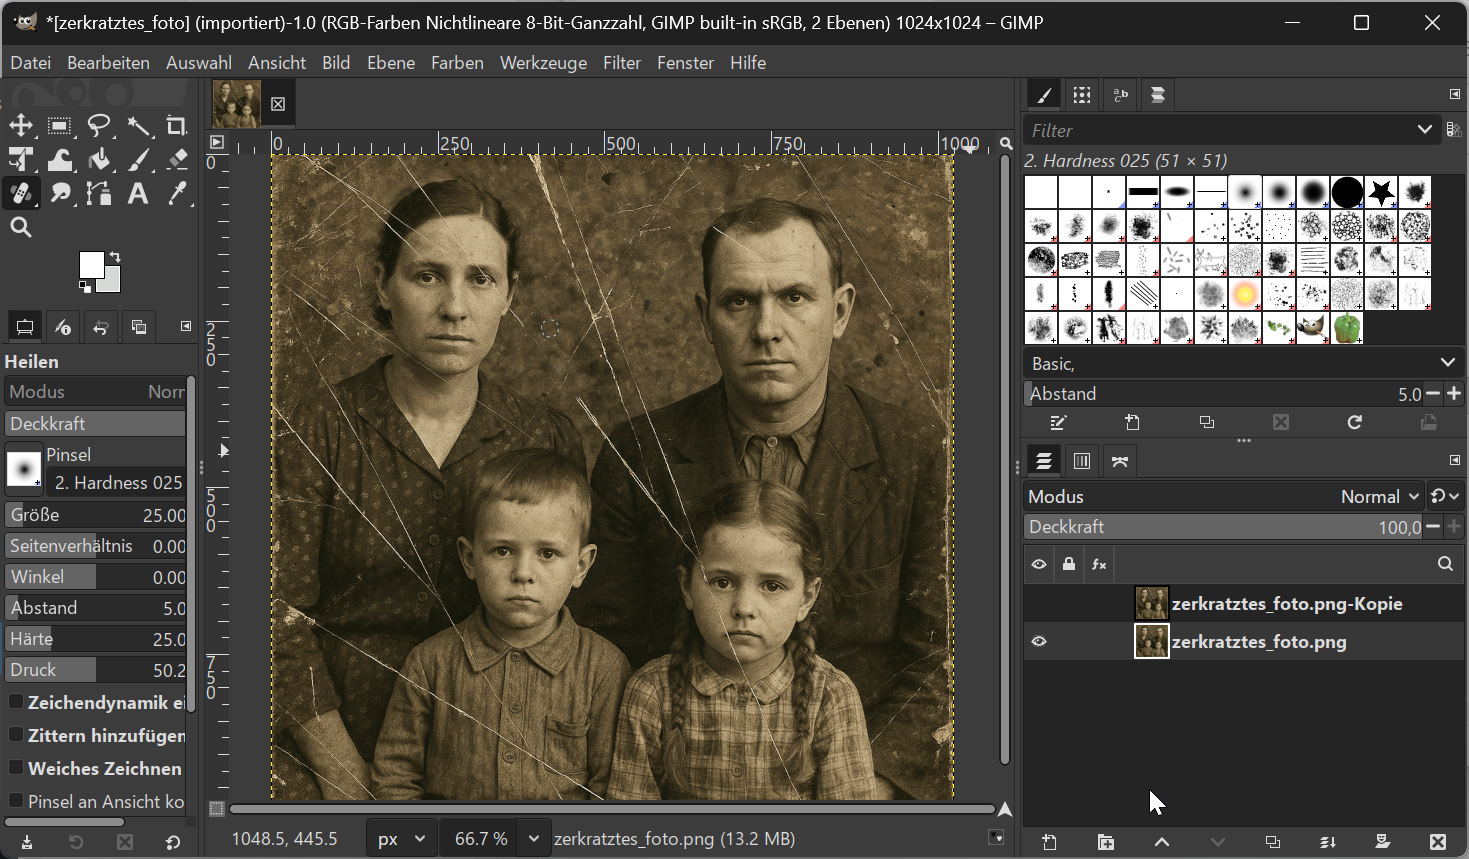Pick the Fuzzy Select magic wand tool
The width and height of the screenshot is (1469, 859).
(x=138, y=126)
